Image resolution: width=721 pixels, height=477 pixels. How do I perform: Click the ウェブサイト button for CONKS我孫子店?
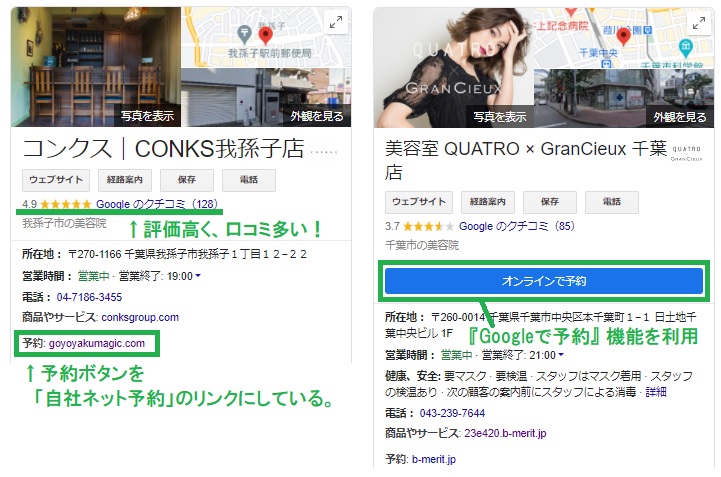pyautogui.click(x=56, y=180)
